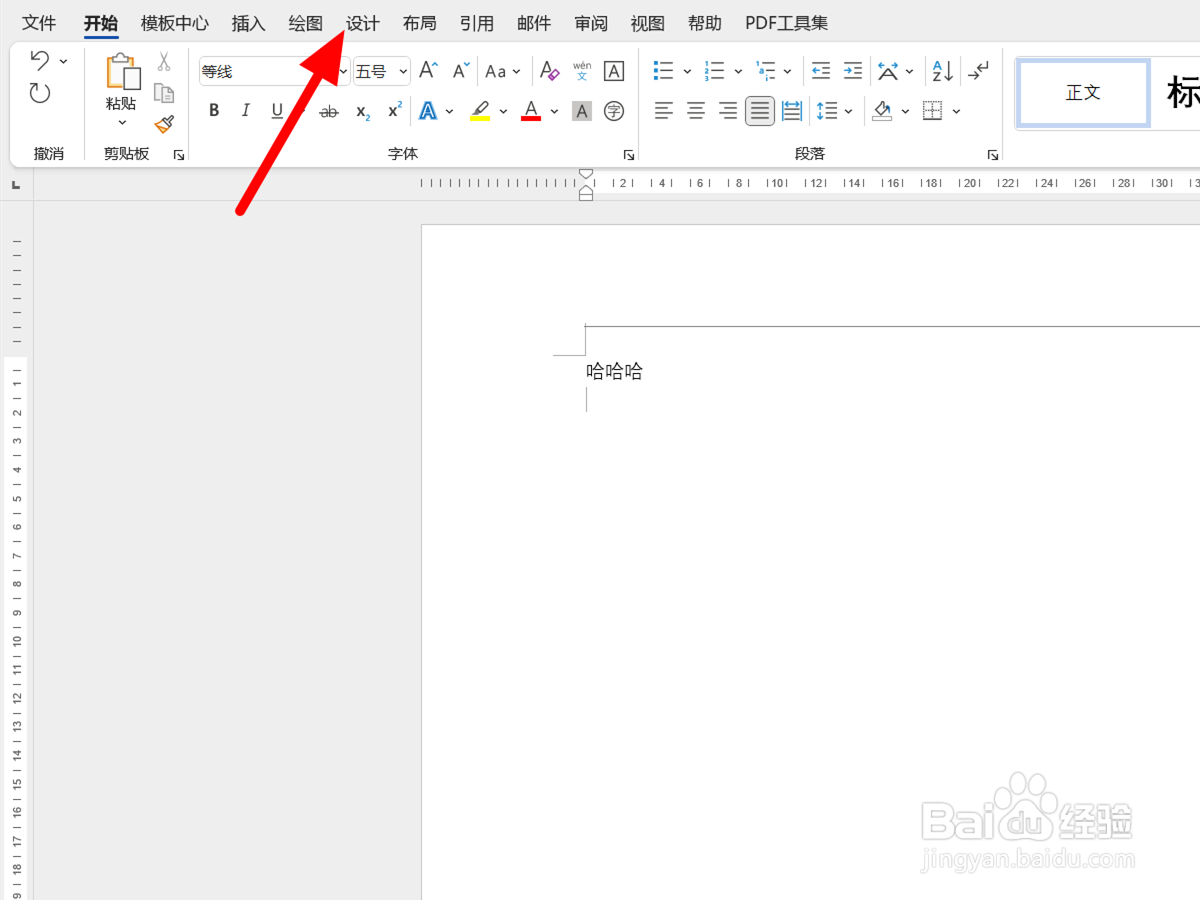The image size is (1200, 900).
Task: Select the 正文 style thumbnail
Action: coord(1083,93)
